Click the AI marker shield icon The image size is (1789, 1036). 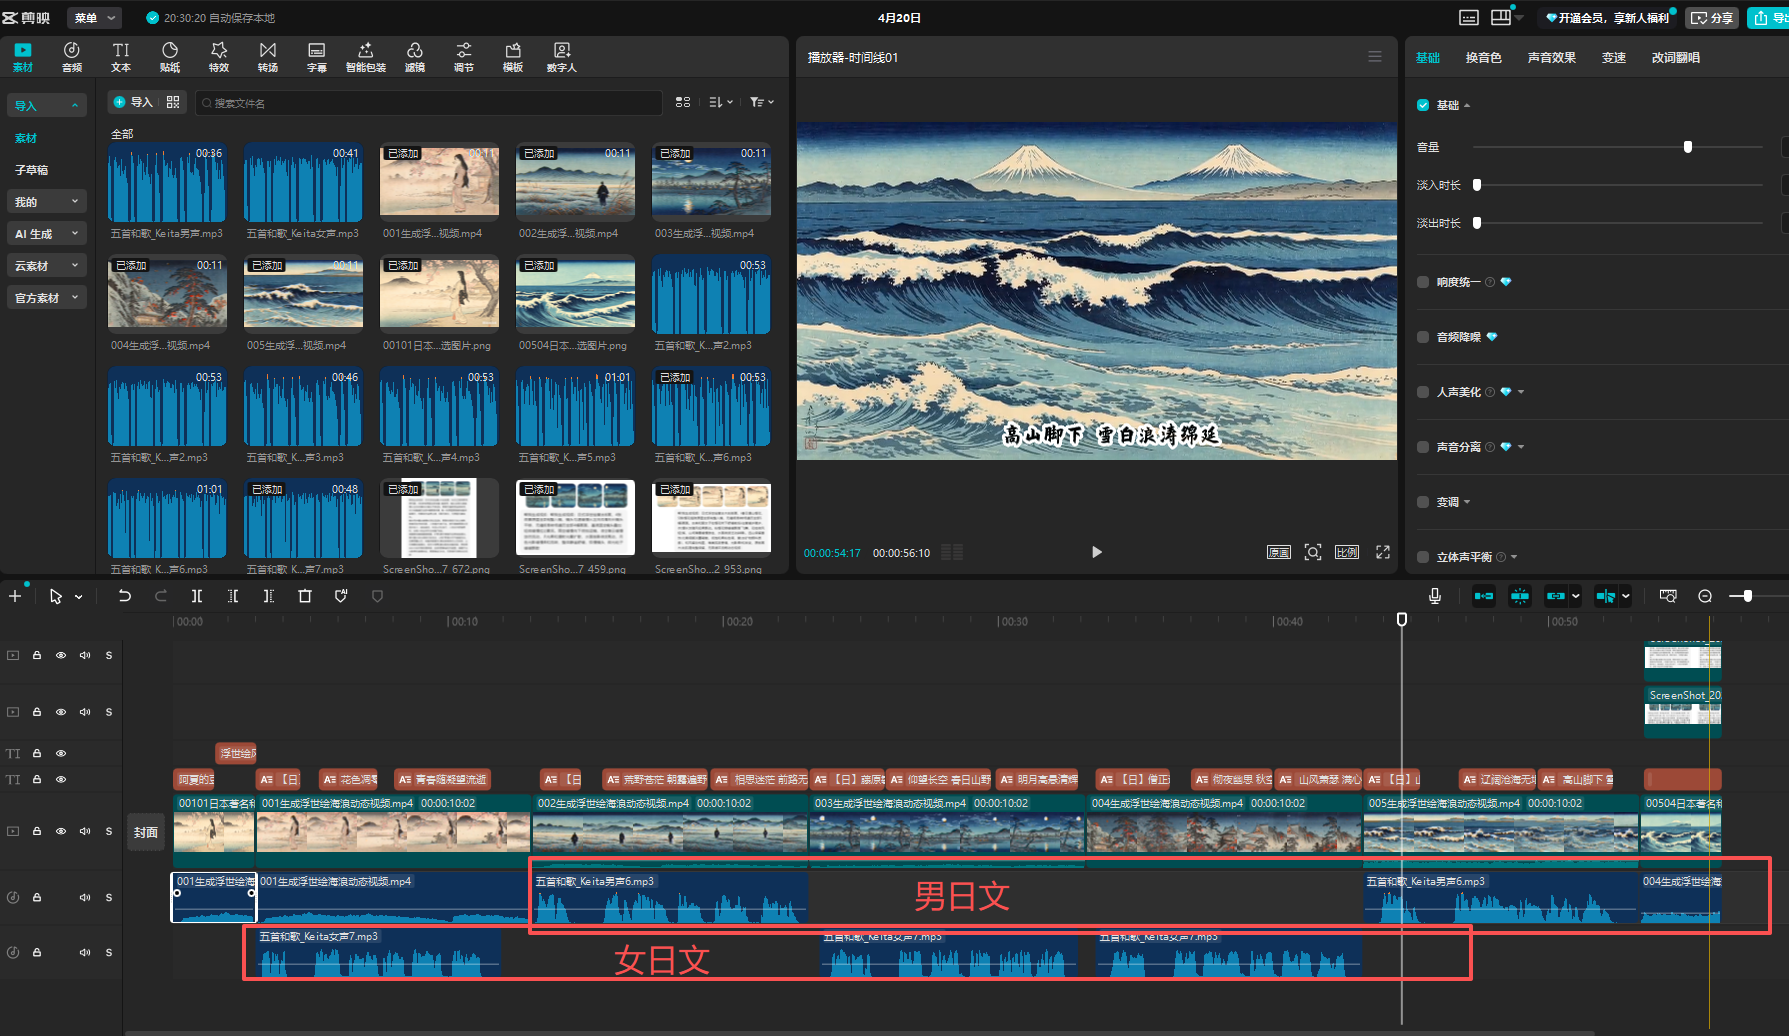click(341, 596)
